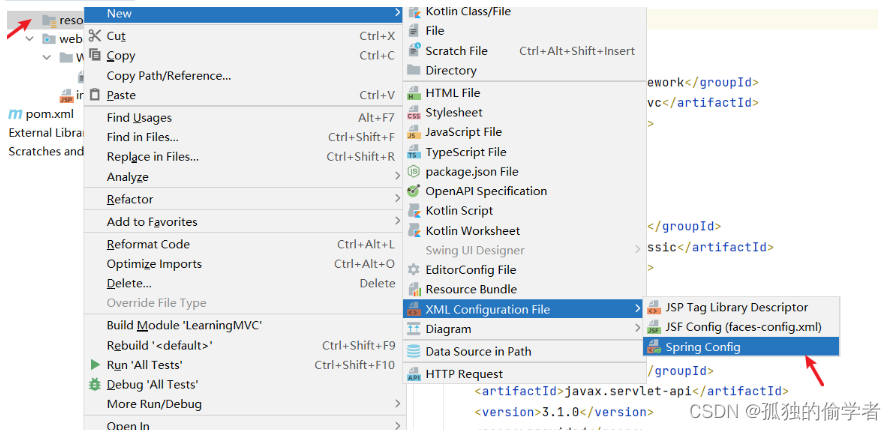This screenshot has width=896, height=430.
Task: Select the Kotlin Class/File icon
Action: [414, 11]
